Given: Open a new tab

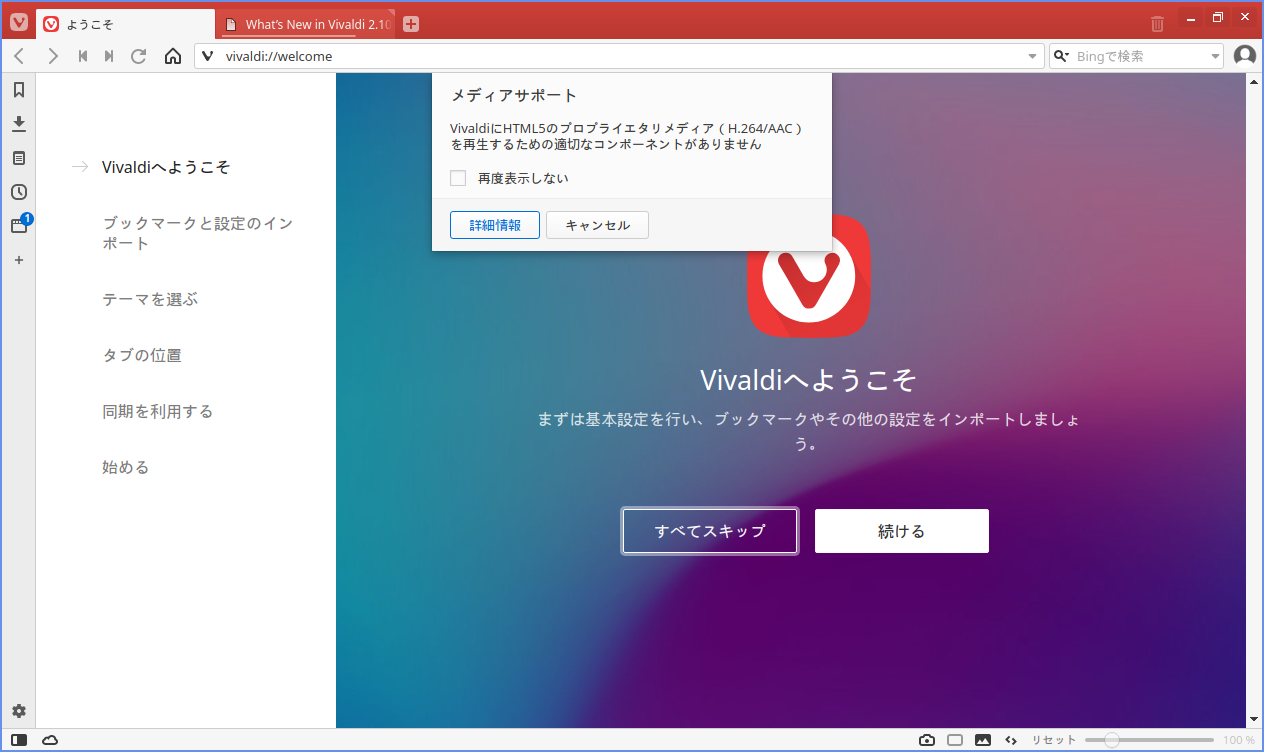Looking at the screenshot, I should pos(411,24).
